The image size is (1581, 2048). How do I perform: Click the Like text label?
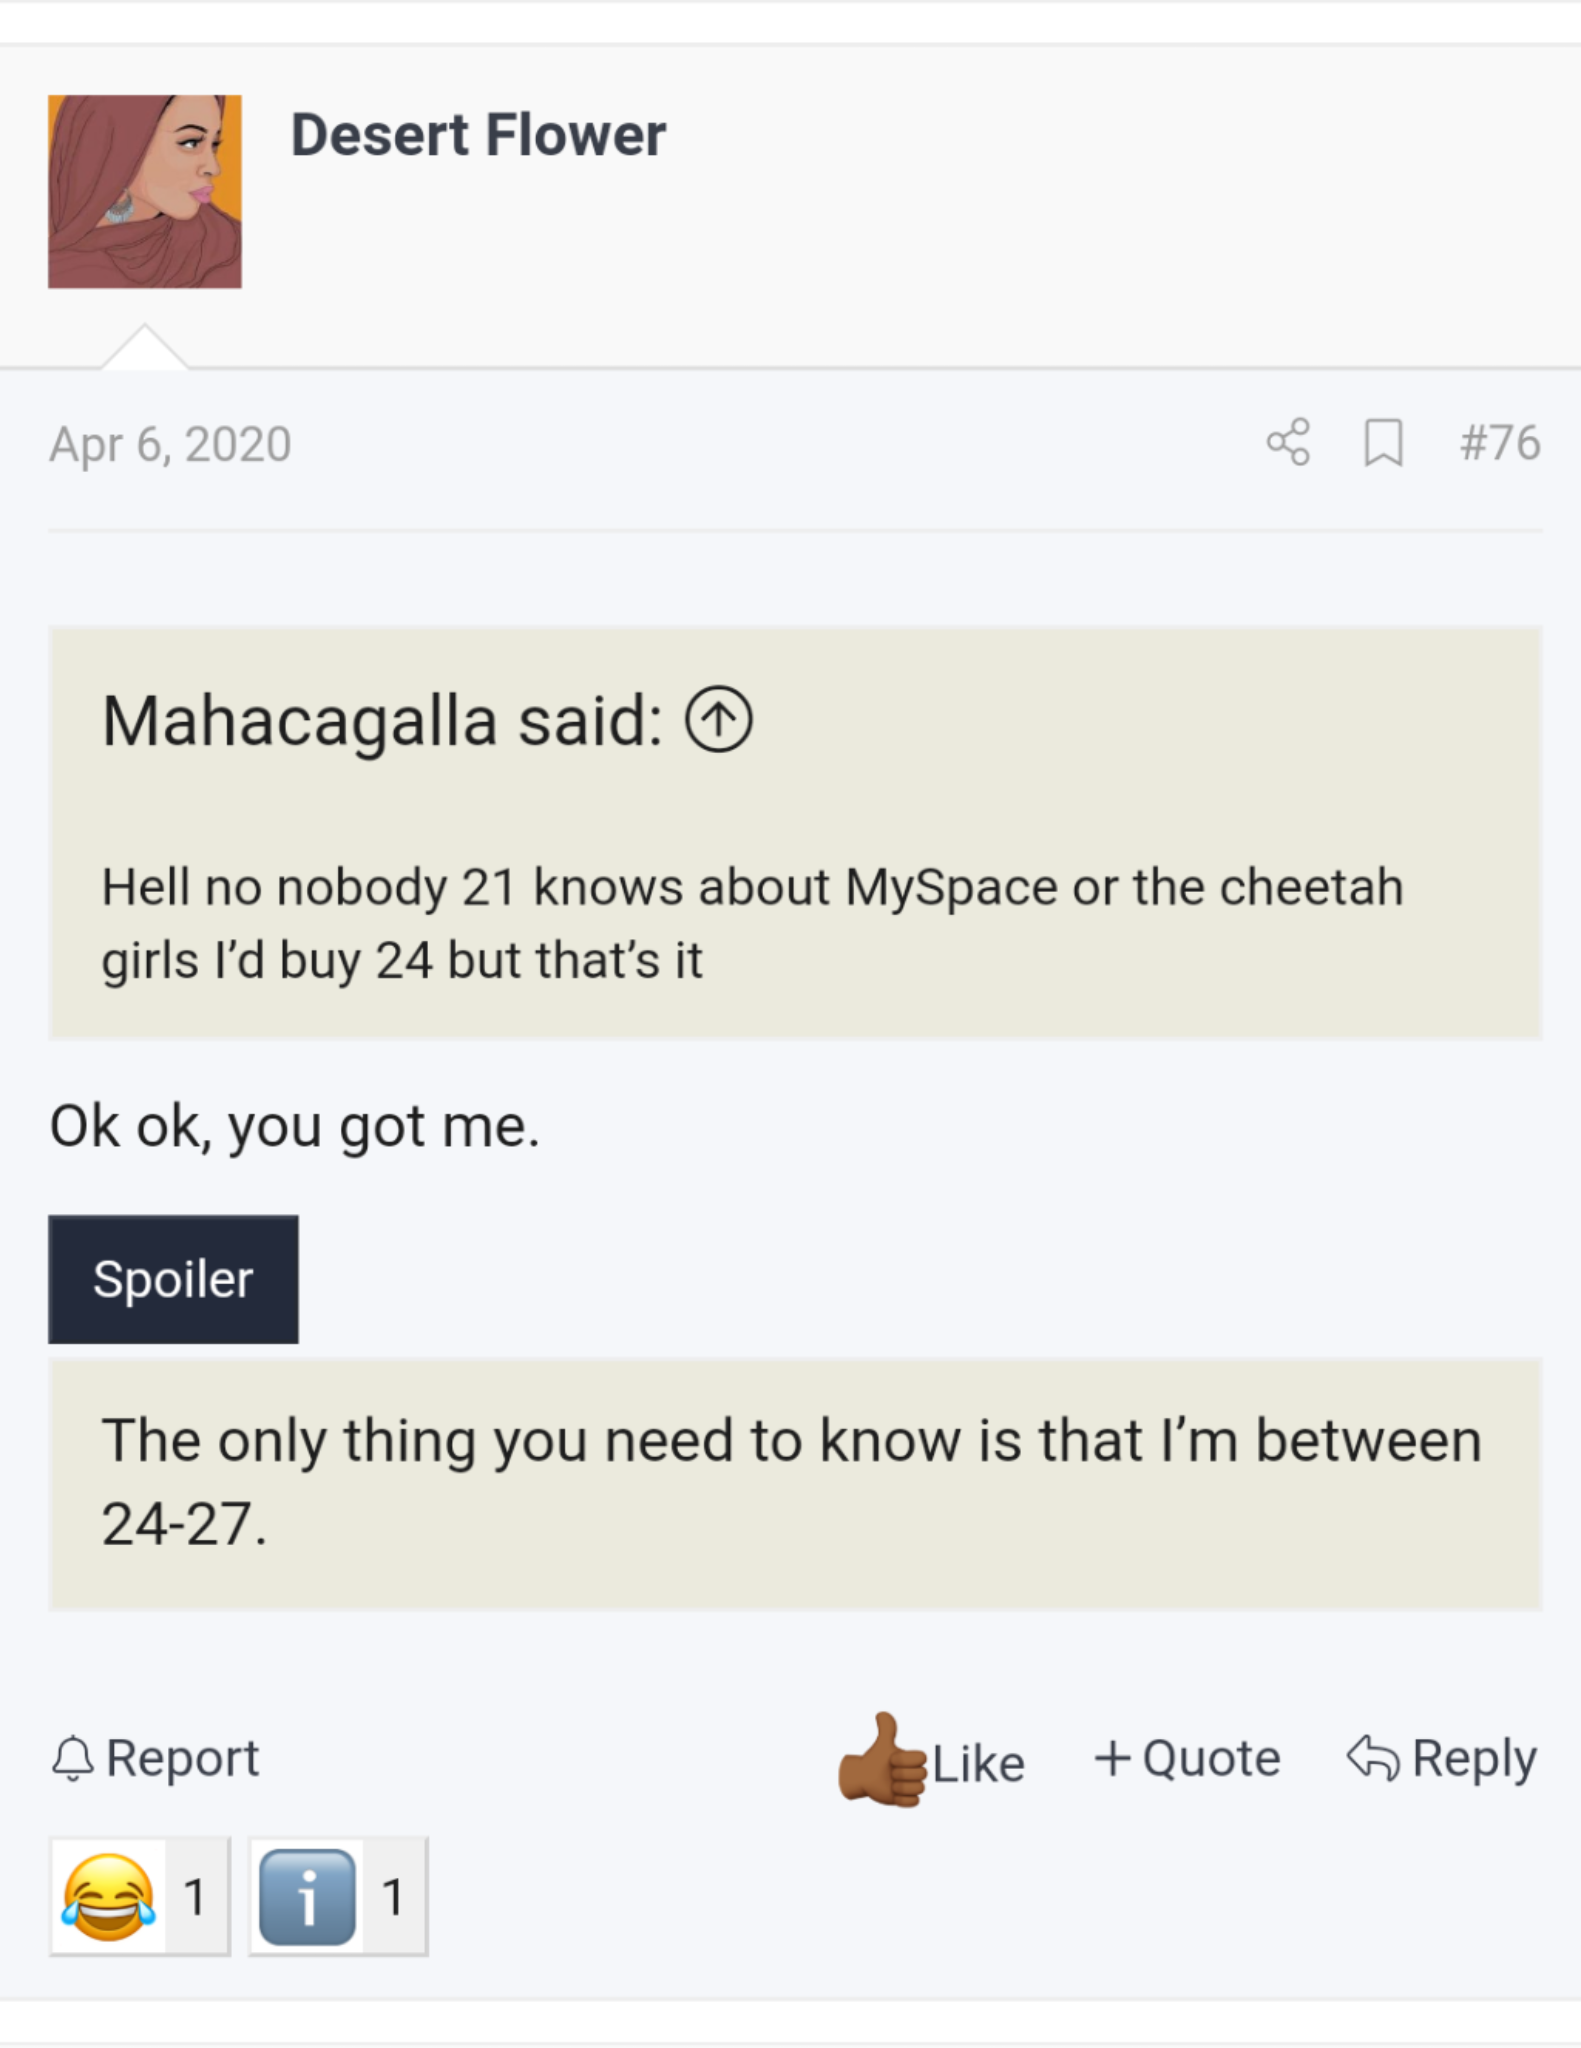[x=978, y=1763]
